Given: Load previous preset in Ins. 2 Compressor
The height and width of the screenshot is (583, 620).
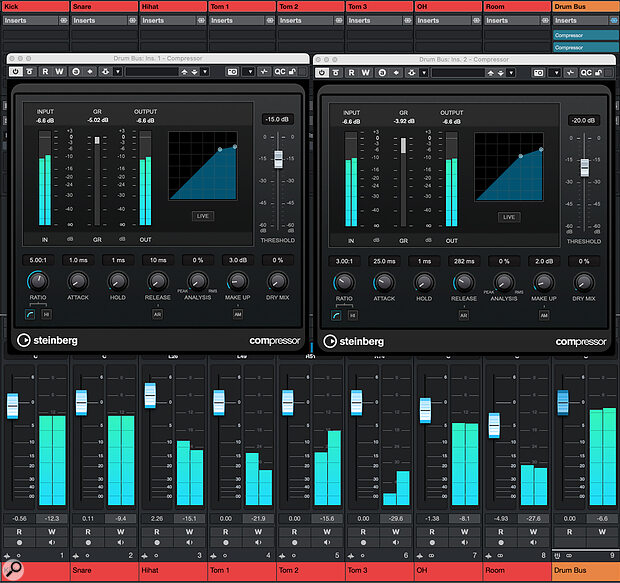Looking at the screenshot, I should tap(491, 73).
